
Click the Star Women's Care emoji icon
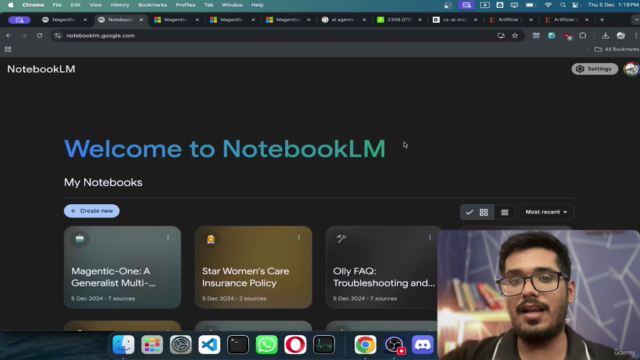(211, 239)
